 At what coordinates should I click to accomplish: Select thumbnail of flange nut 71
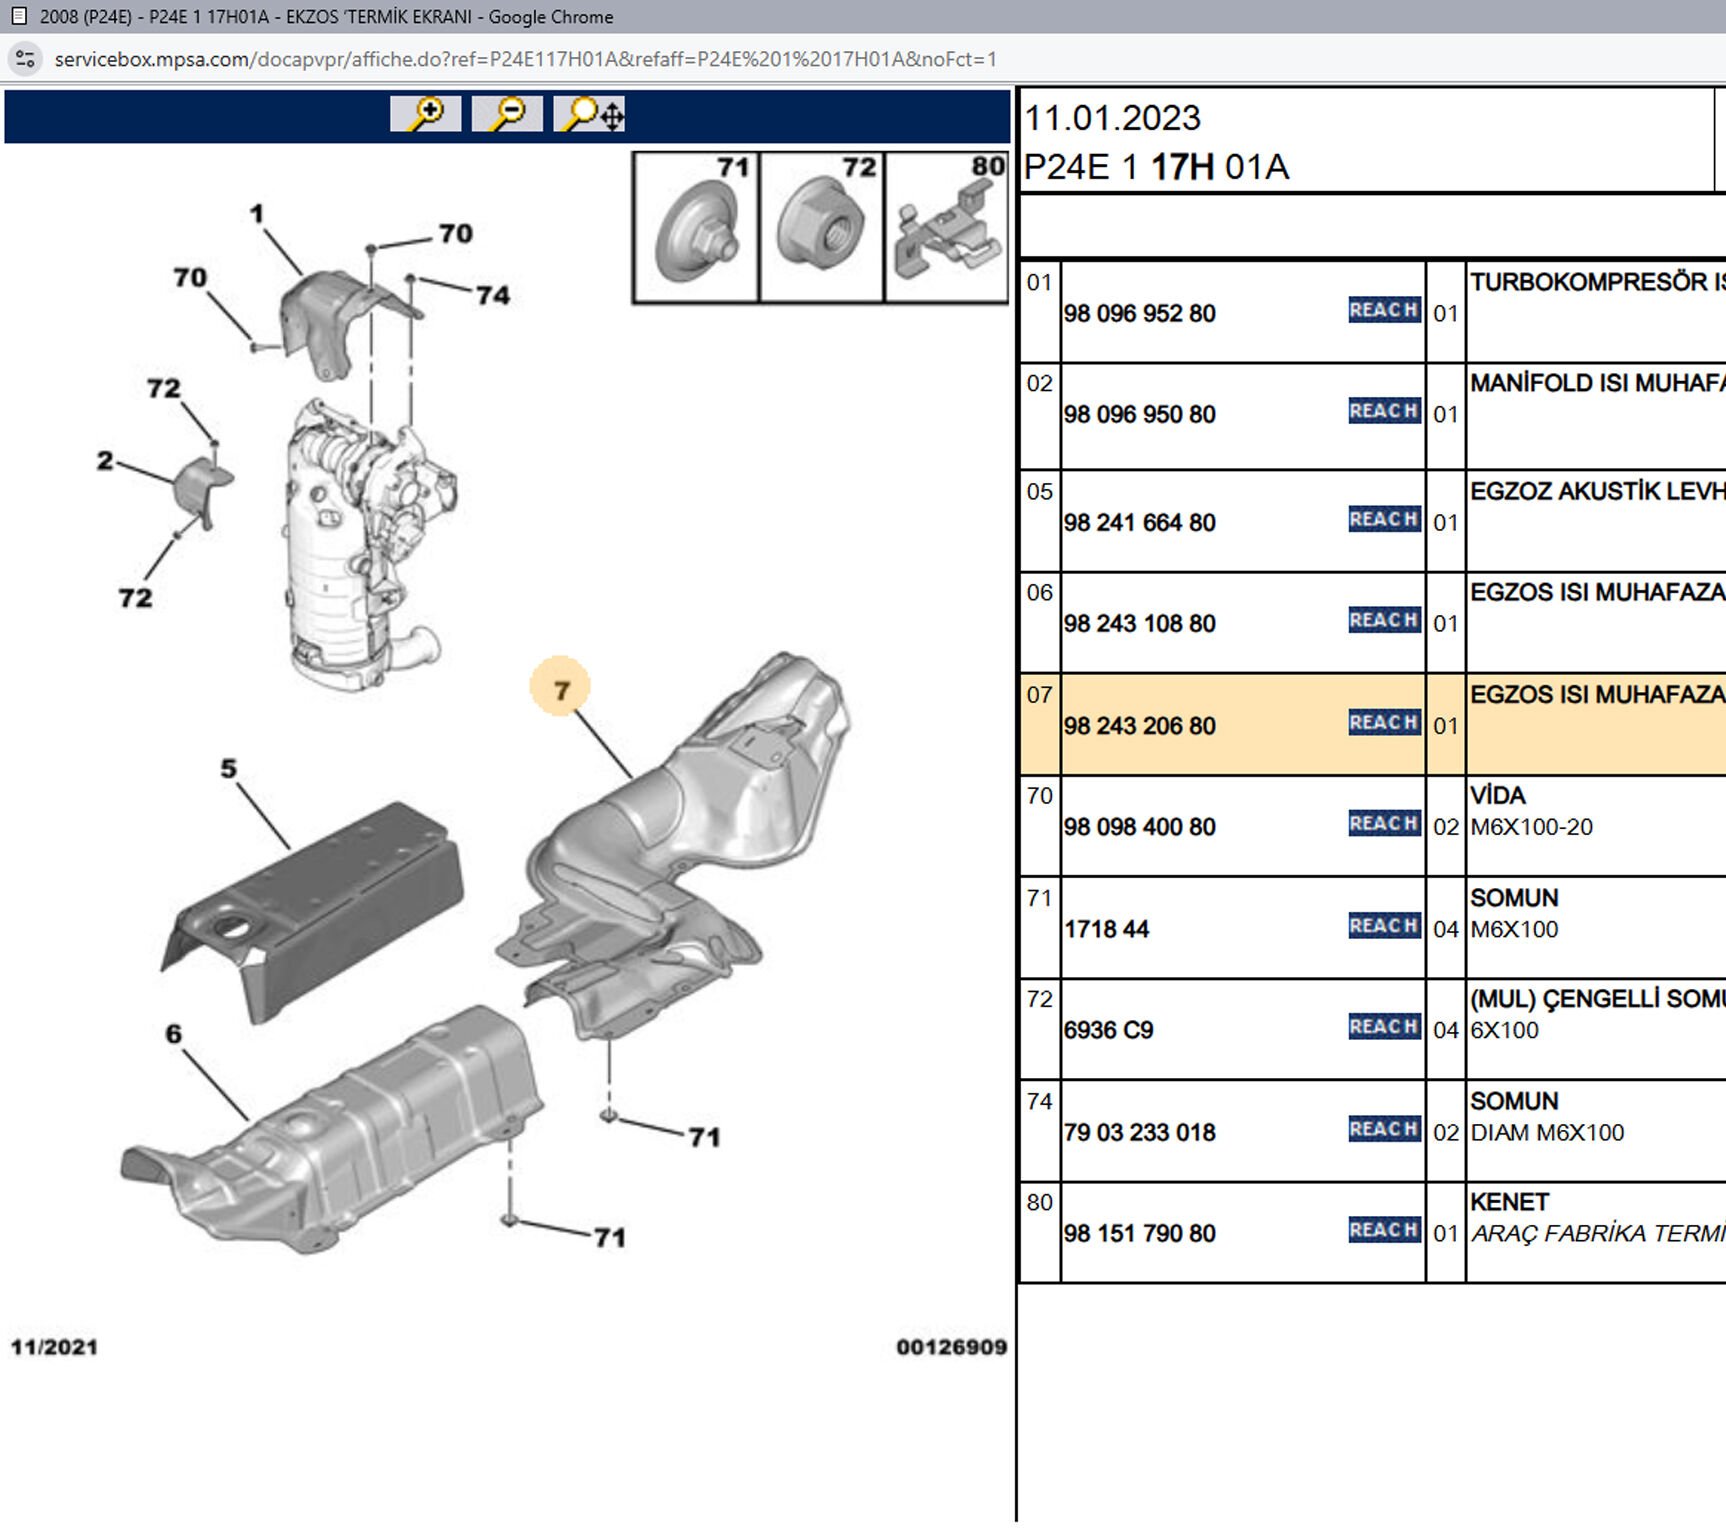[x=697, y=228]
